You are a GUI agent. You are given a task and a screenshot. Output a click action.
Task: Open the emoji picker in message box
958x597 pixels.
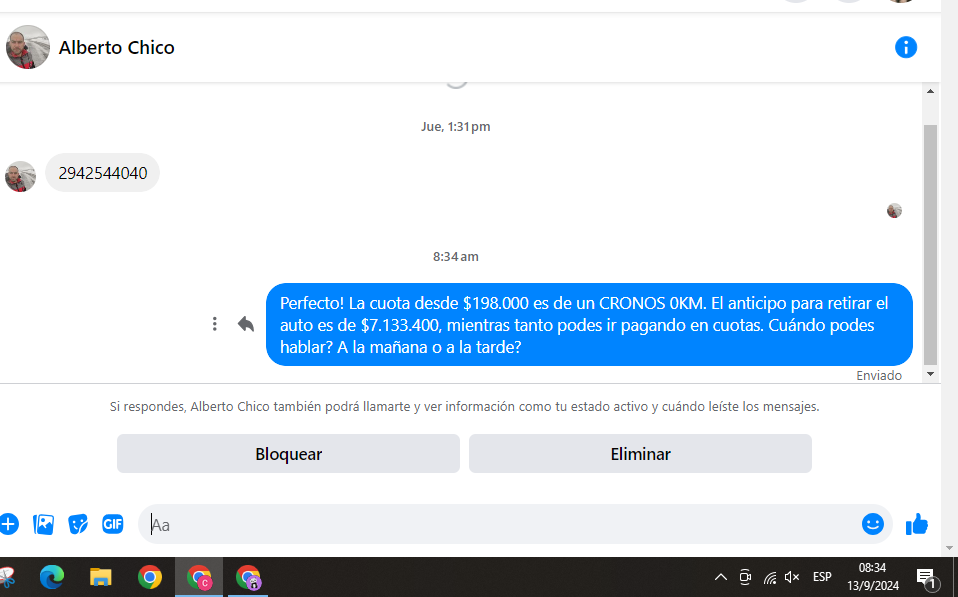click(x=872, y=524)
